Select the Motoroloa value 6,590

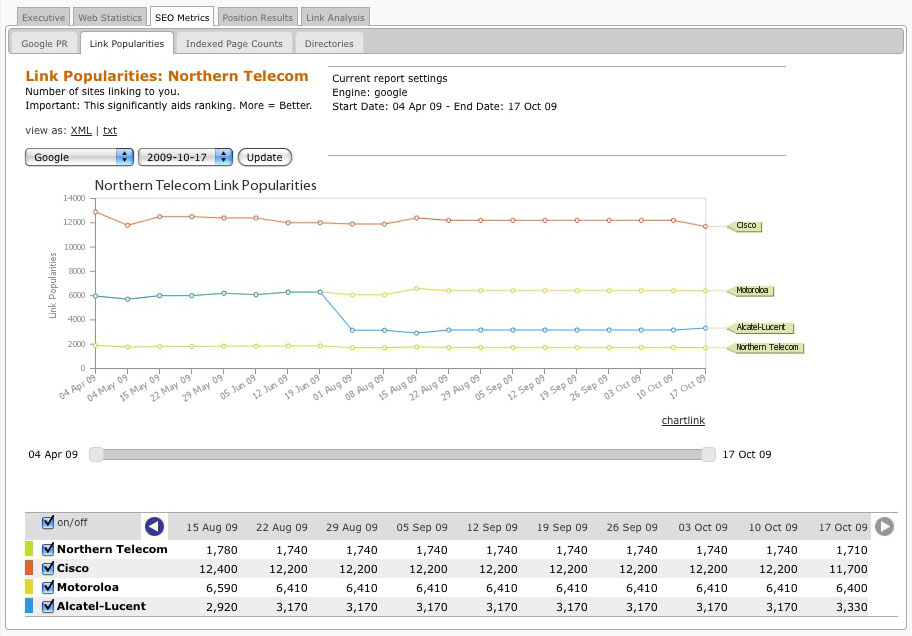[222, 588]
